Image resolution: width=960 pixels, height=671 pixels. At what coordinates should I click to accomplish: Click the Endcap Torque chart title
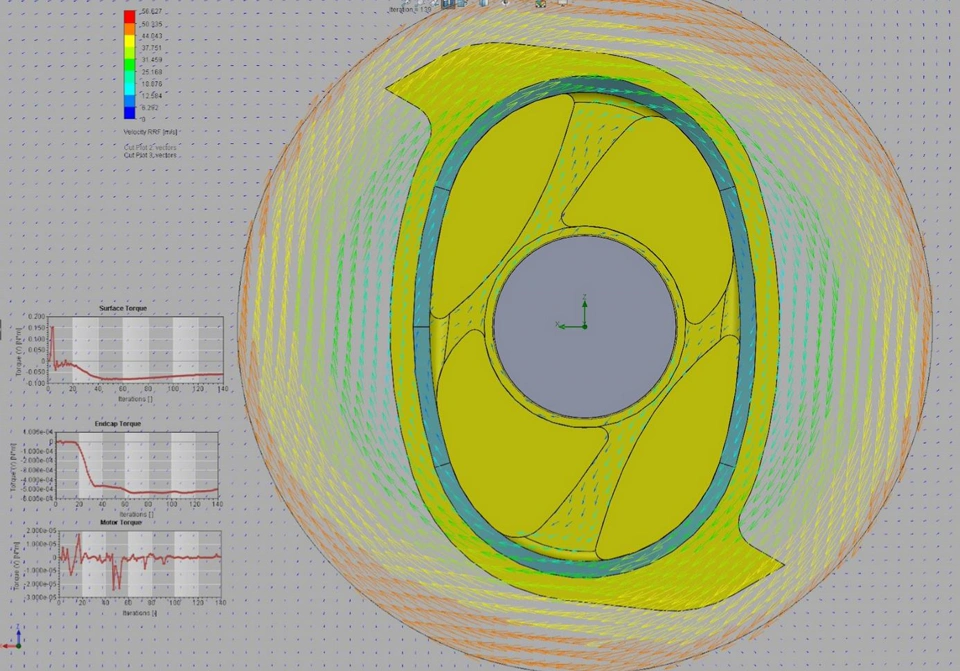pos(118,424)
